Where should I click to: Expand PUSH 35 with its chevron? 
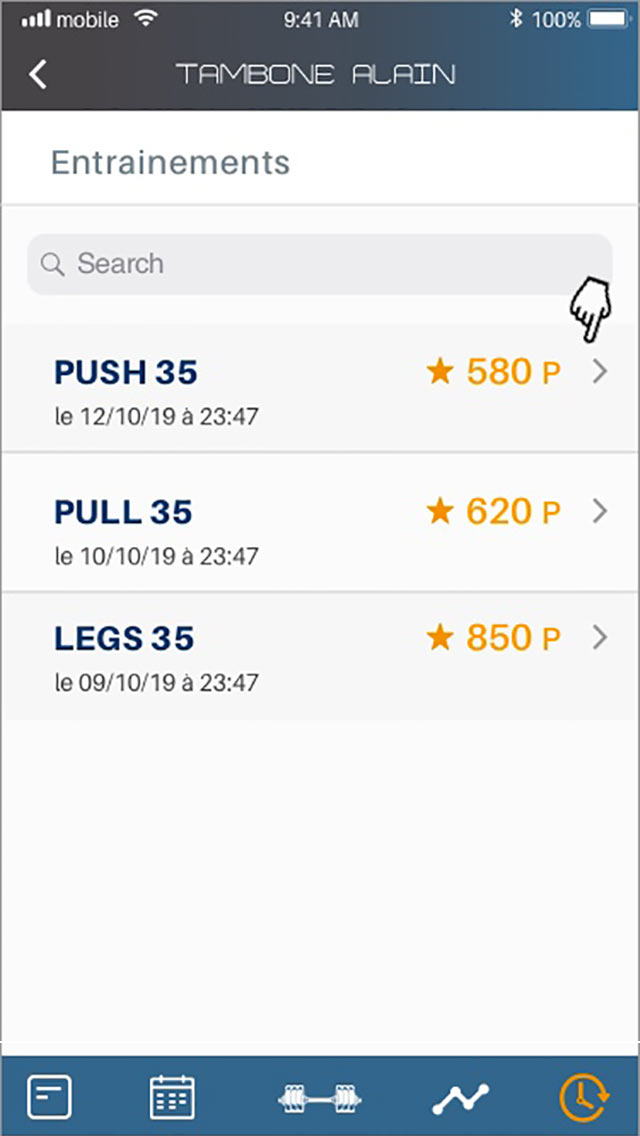(x=599, y=372)
